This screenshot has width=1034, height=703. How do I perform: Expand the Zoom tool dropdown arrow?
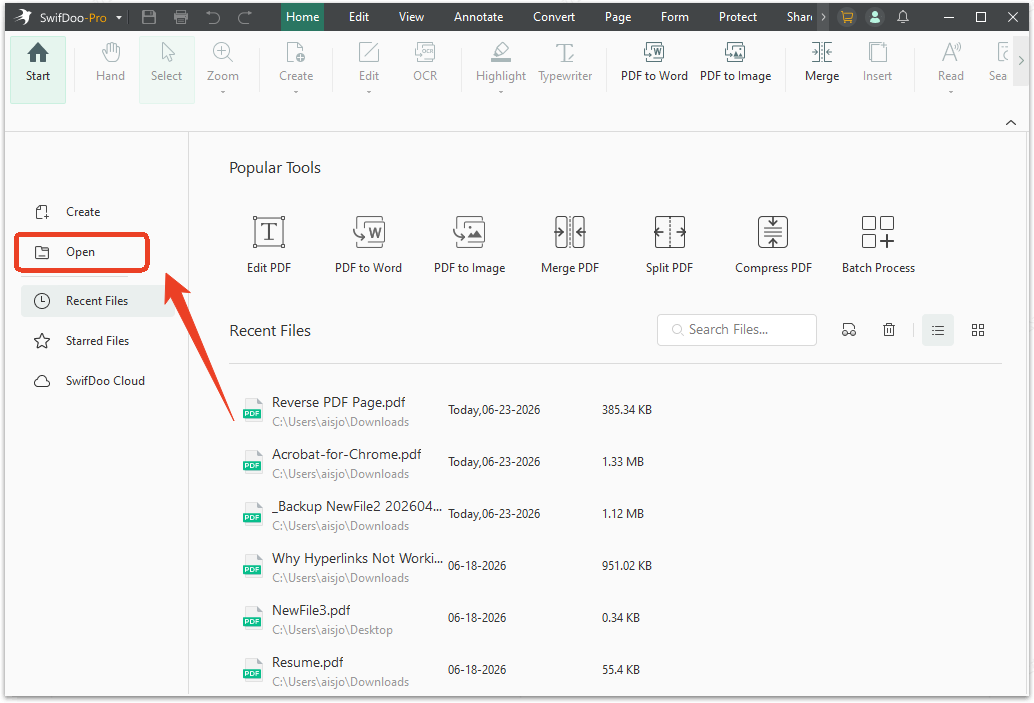tap(222, 92)
